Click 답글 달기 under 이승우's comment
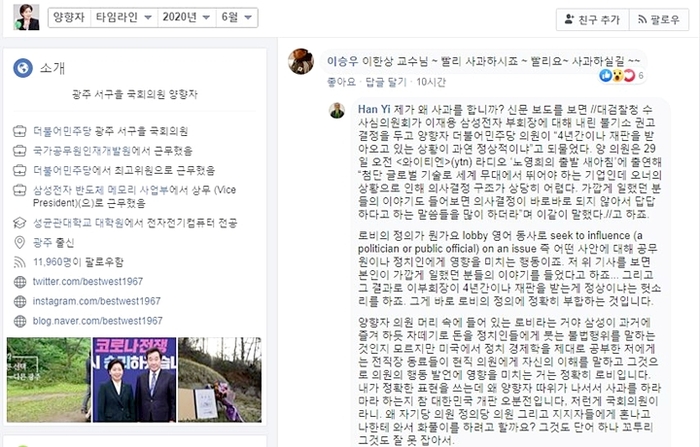The height and width of the screenshot is (447, 700). (386, 82)
